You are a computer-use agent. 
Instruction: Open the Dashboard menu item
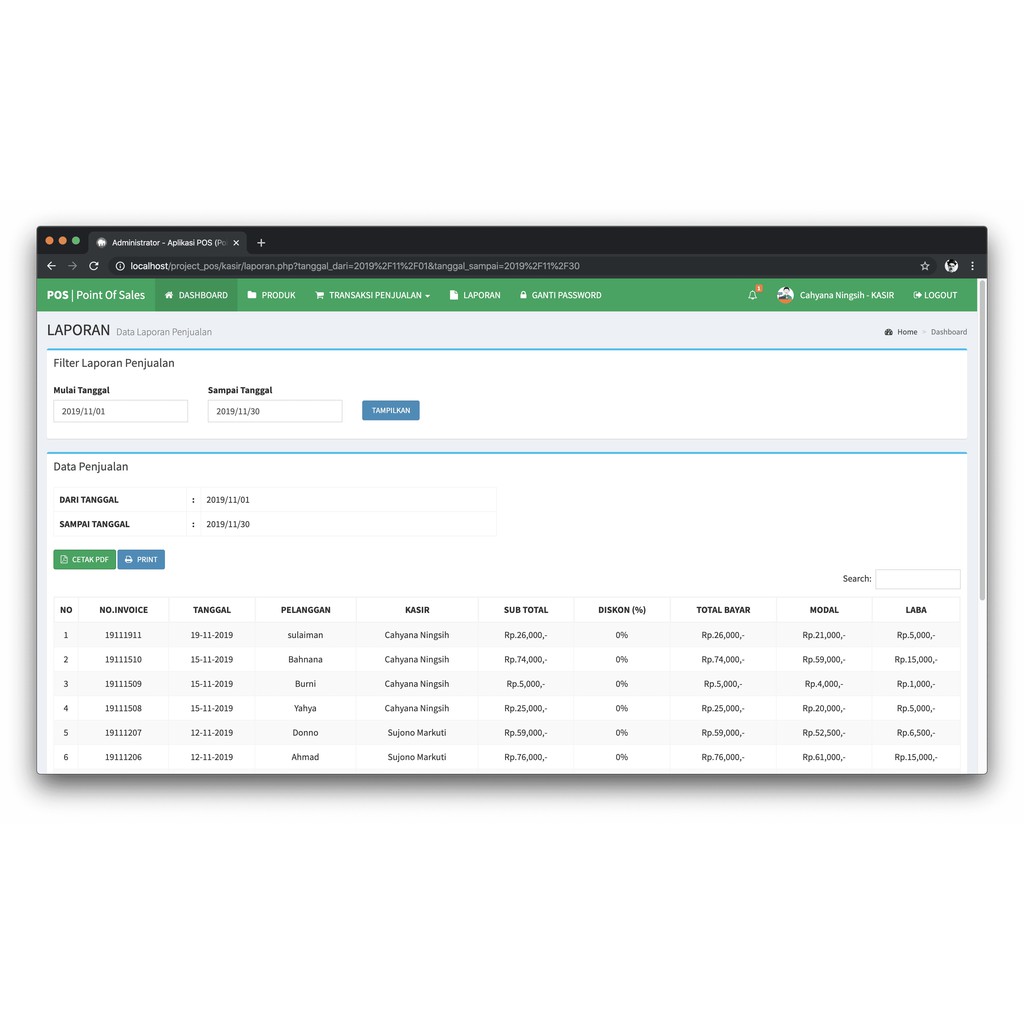pyautogui.click(x=196, y=295)
